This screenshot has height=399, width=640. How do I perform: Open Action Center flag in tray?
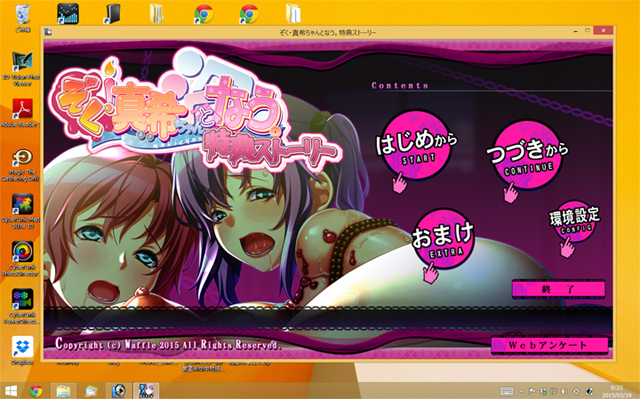click(x=532, y=391)
